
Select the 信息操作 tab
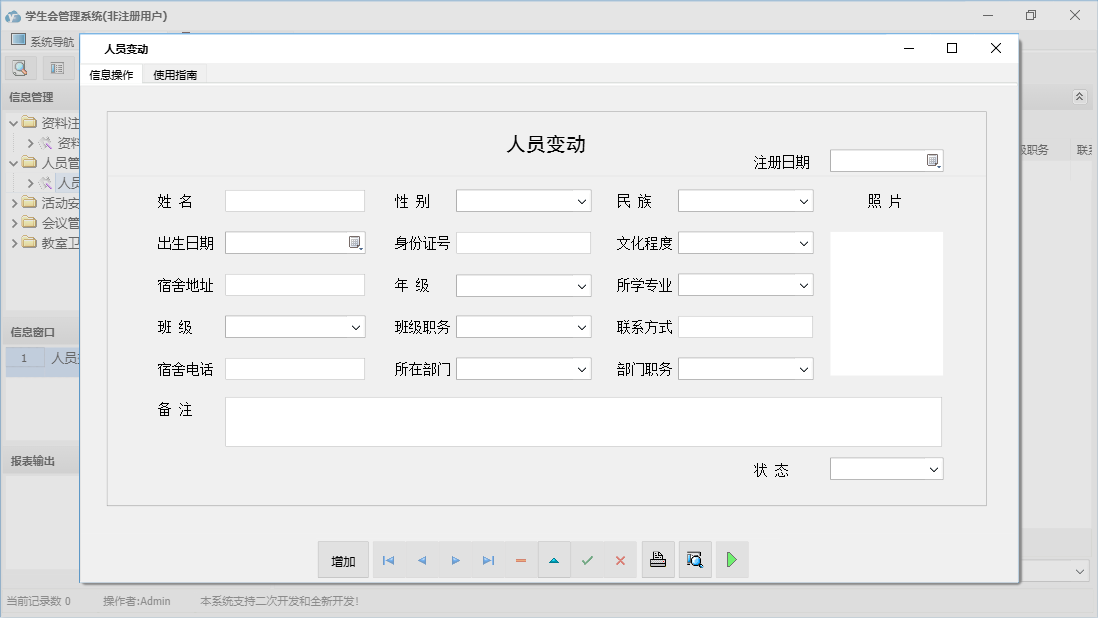(110, 74)
